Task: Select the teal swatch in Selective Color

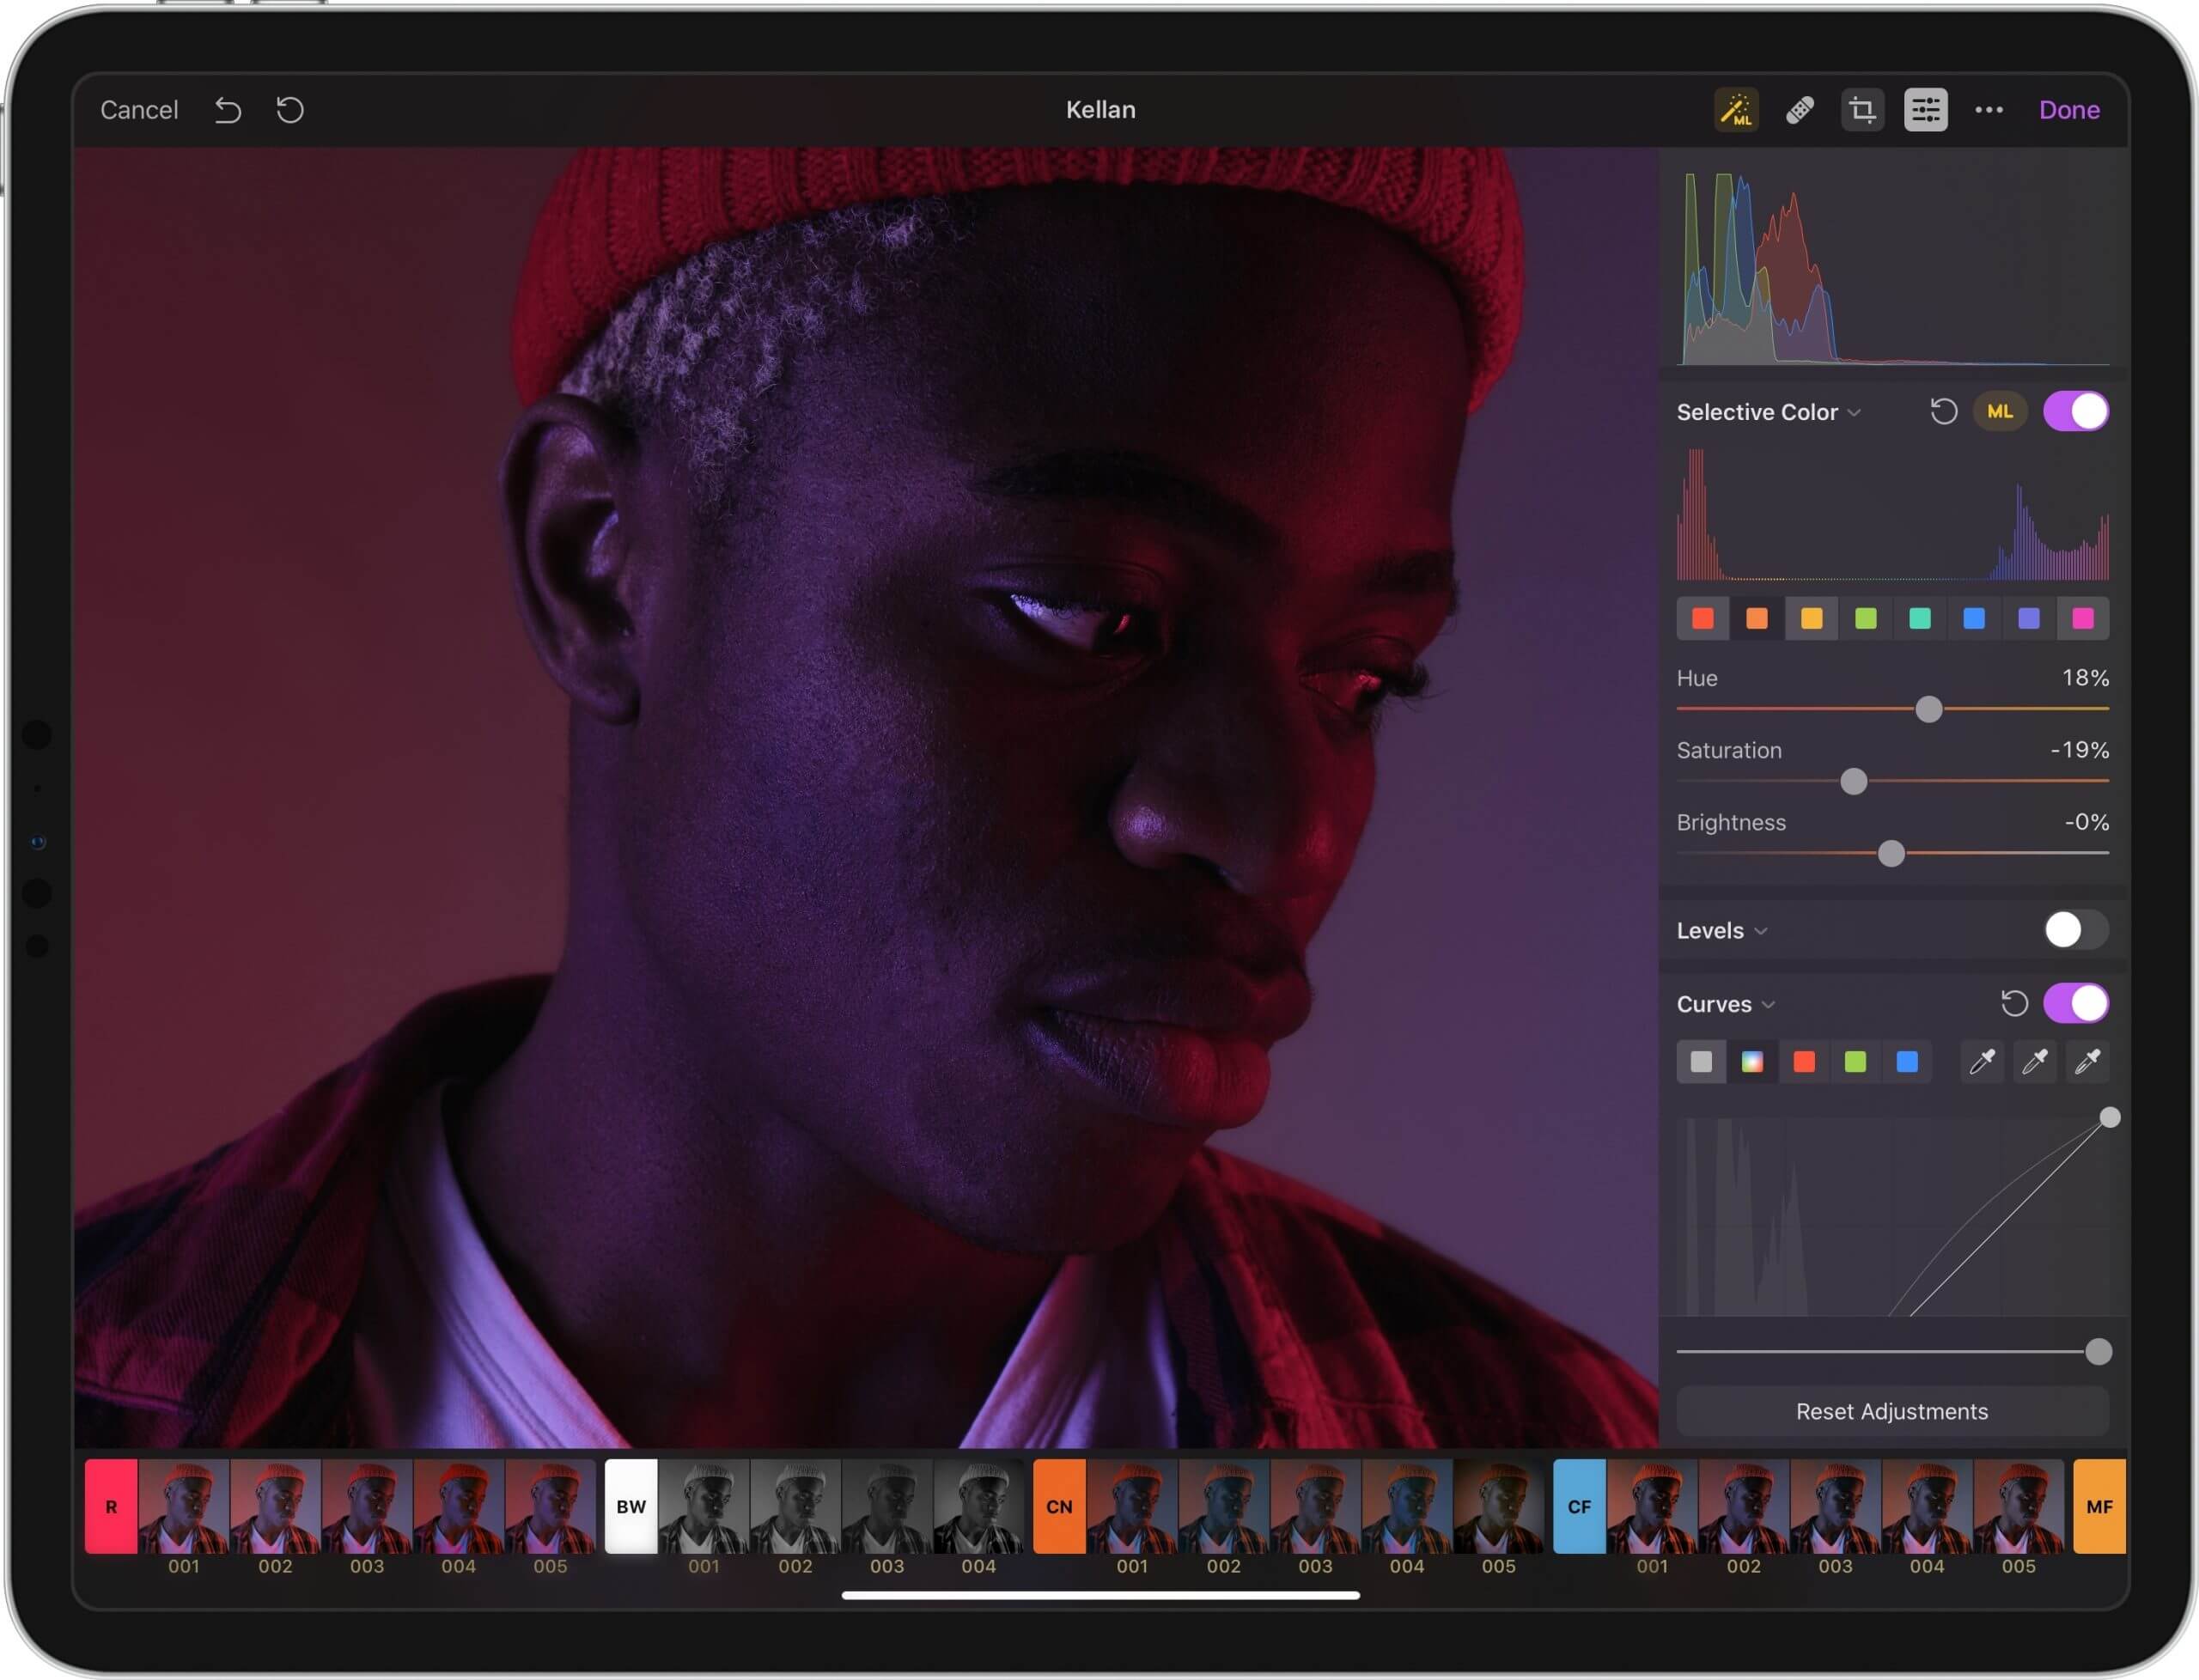Action: coord(1919,618)
